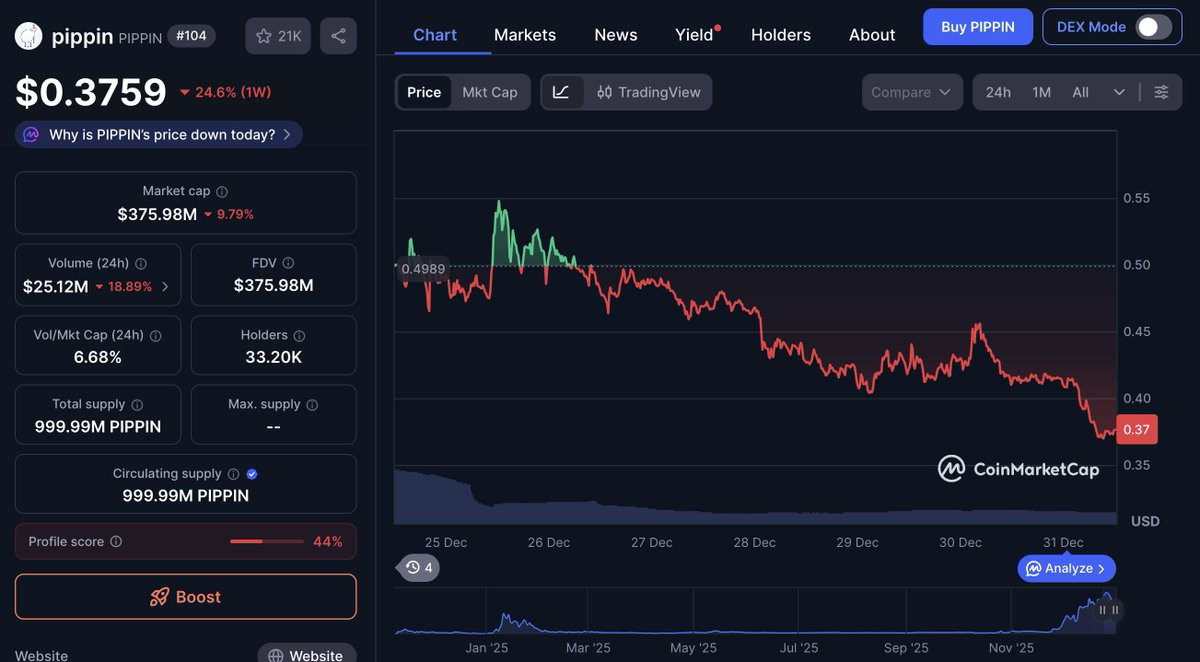Image resolution: width=1200 pixels, height=662 pixels.
Task: Open the Chart tab
Action: pos(435,34)
